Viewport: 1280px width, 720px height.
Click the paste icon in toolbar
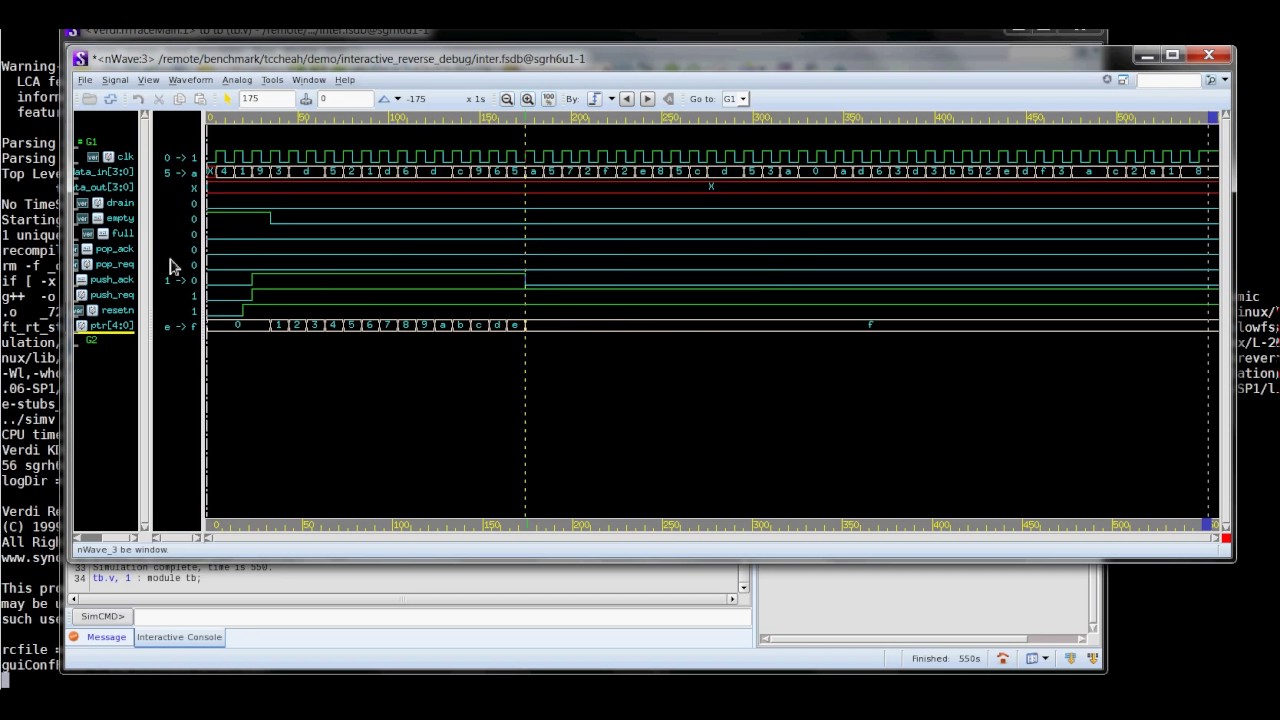[x=200, y=99]
